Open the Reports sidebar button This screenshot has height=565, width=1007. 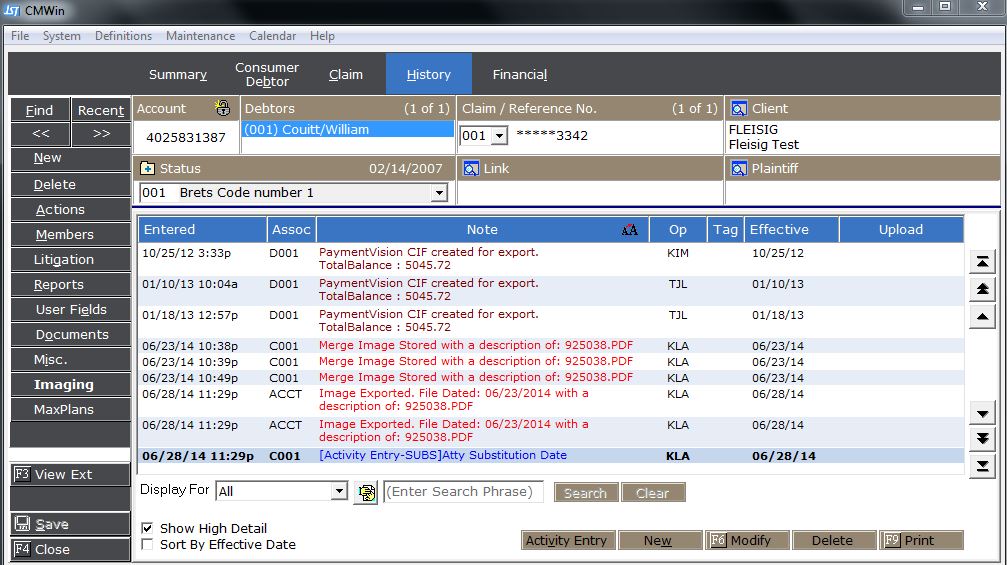coord(71,284)
